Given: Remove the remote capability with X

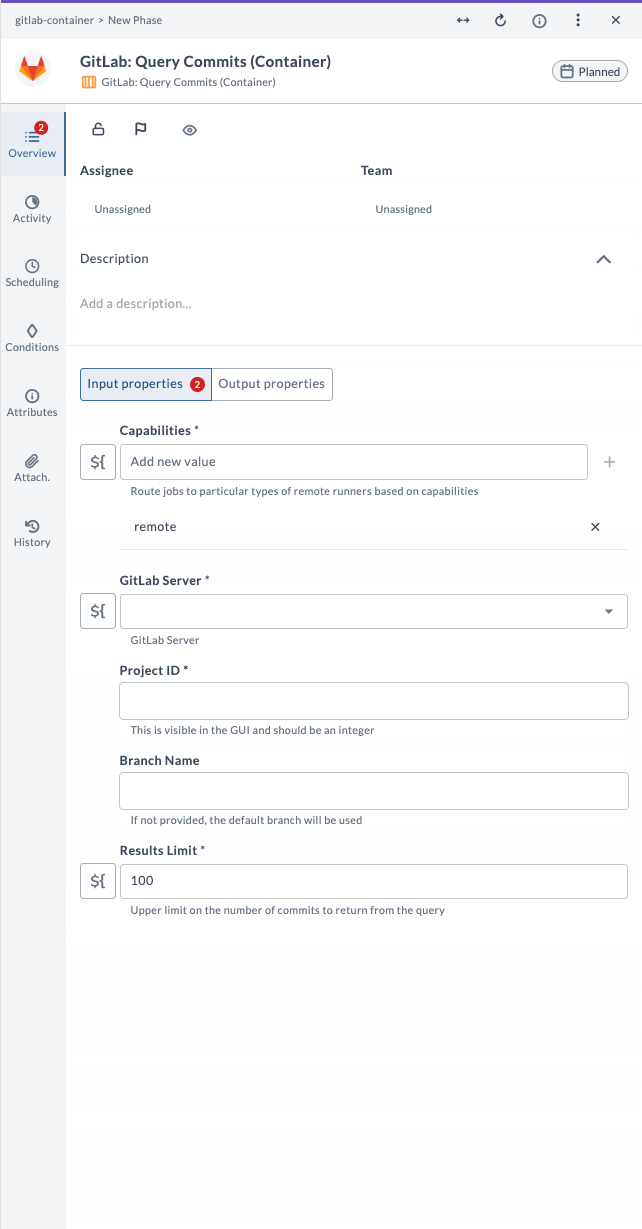Looking at the screenshot, I should (595, 527).
